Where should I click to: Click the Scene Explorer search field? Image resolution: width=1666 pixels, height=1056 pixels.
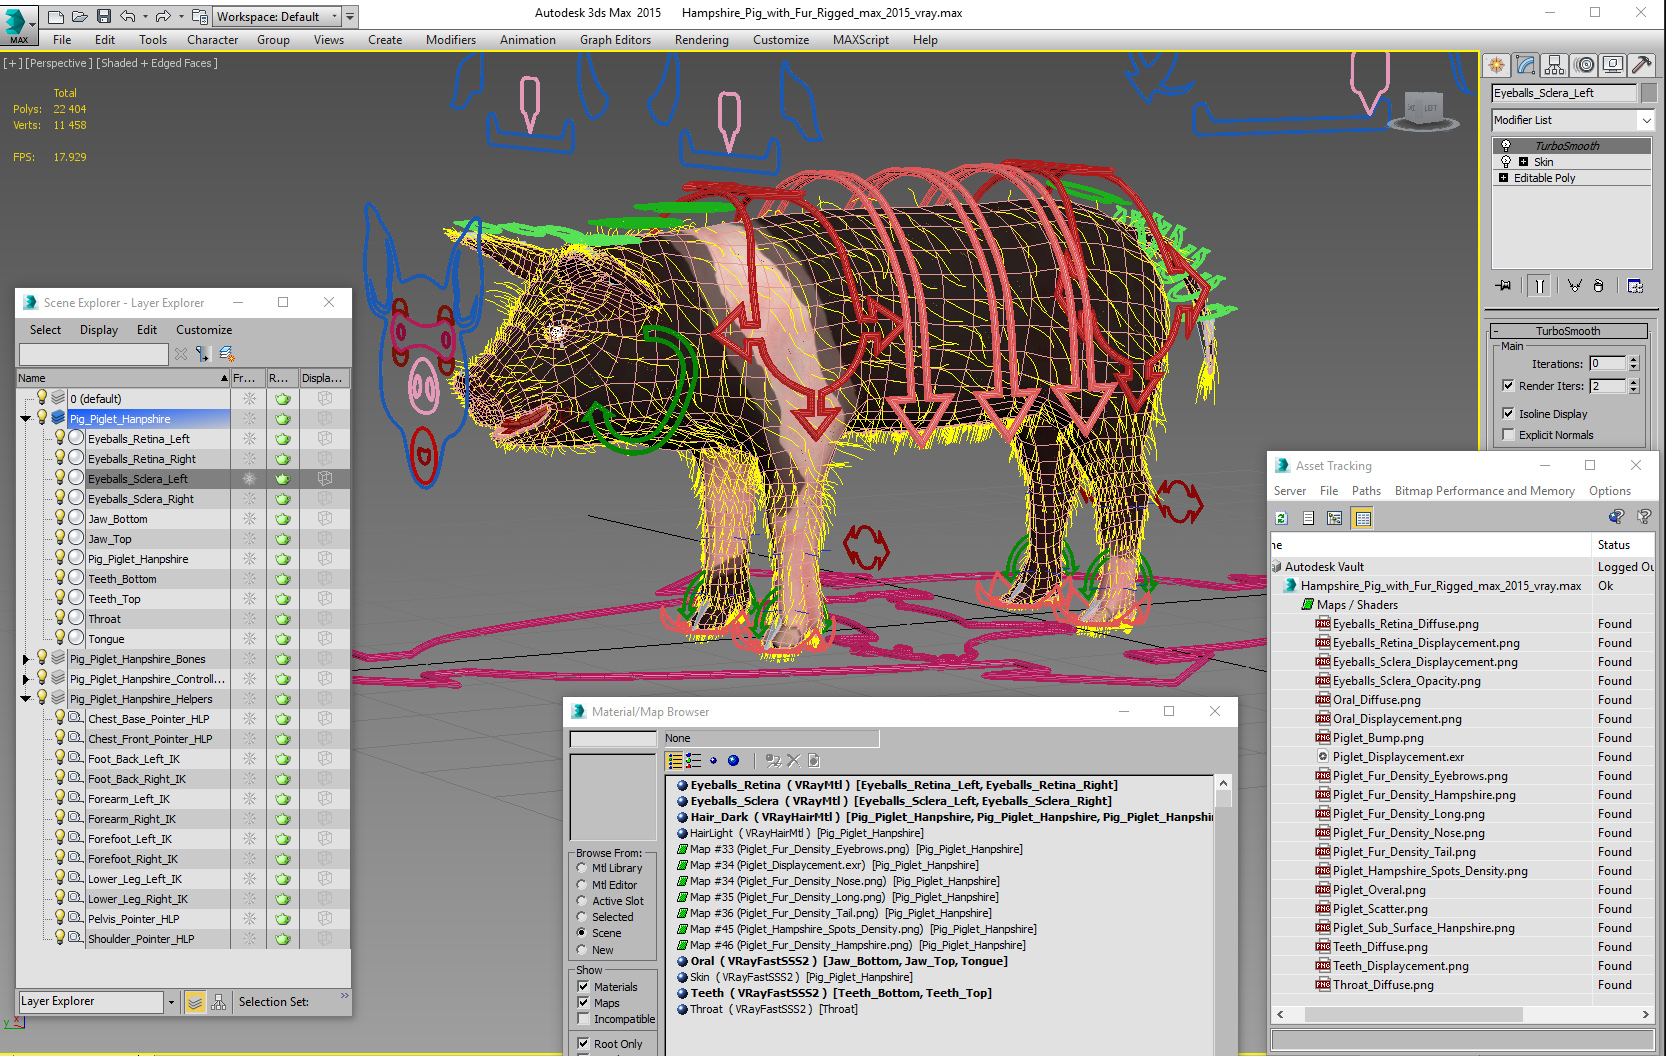point(94,354)
